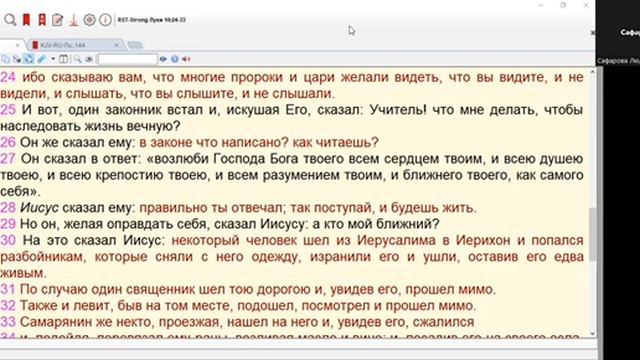Click the blue round info icon
This screenshot has height=360, width=640.
[x=175, y=59]
